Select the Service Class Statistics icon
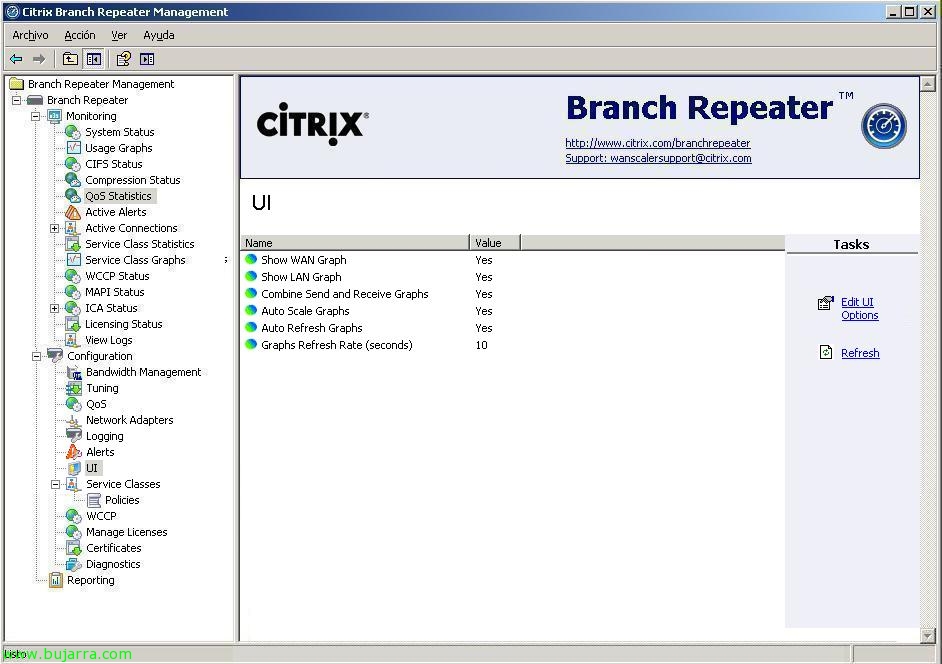Viewport: 942px width, 664px height. (x=73, y=244)
